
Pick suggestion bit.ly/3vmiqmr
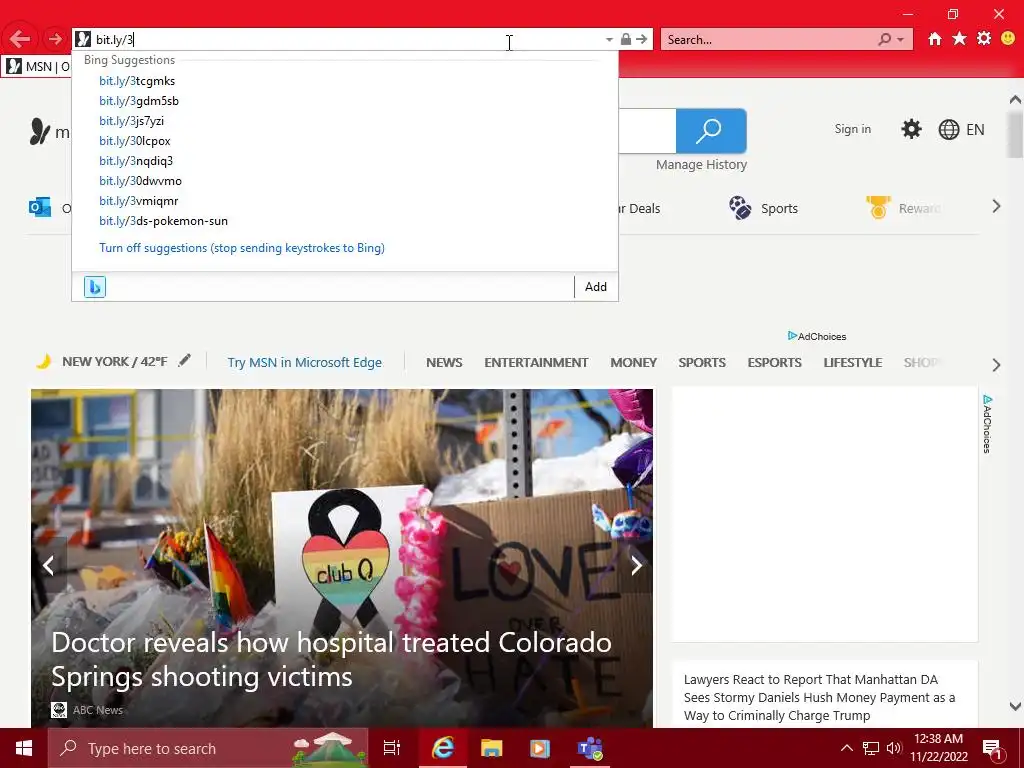tap(138, 201)
